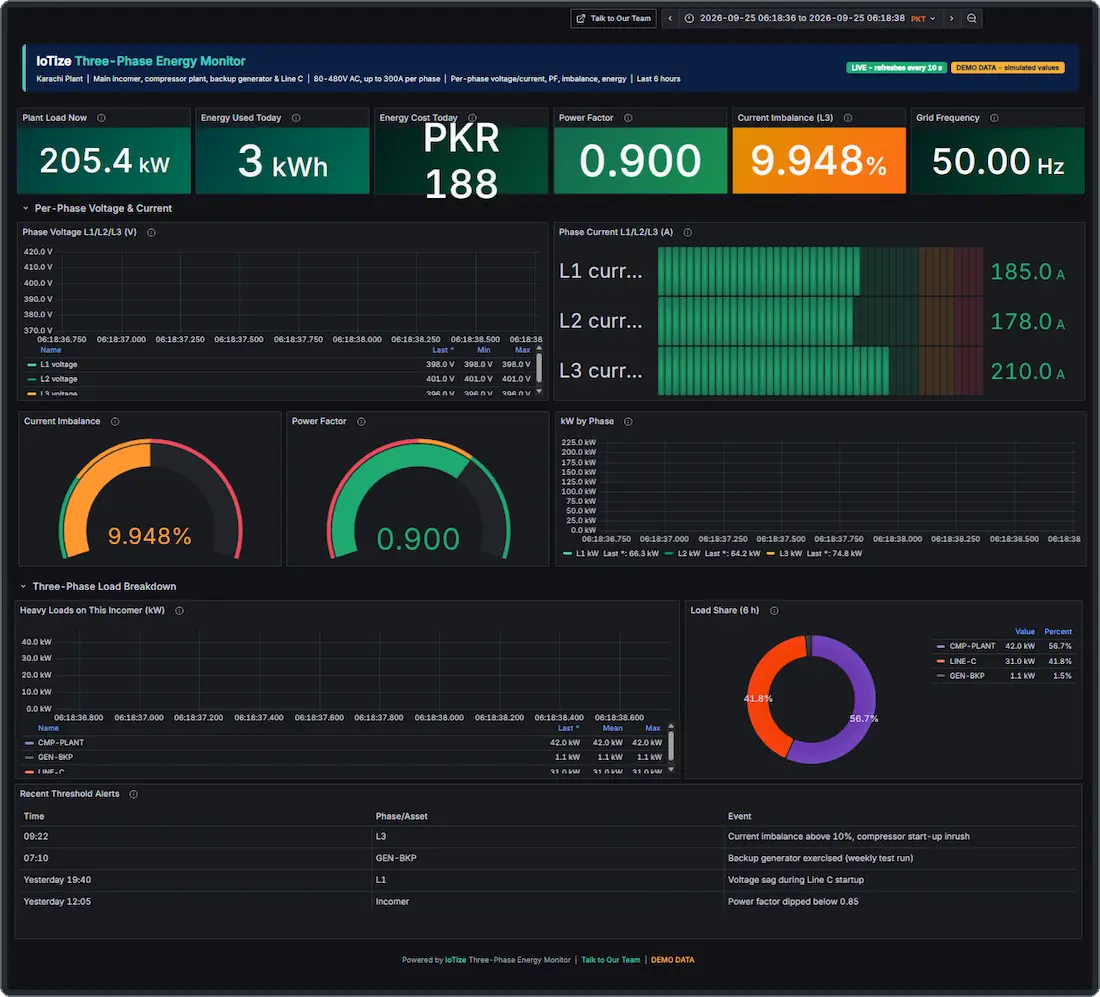Open info icon for Recent Threshold Alerts
The image size is (1100, 997).
[133, 794]
